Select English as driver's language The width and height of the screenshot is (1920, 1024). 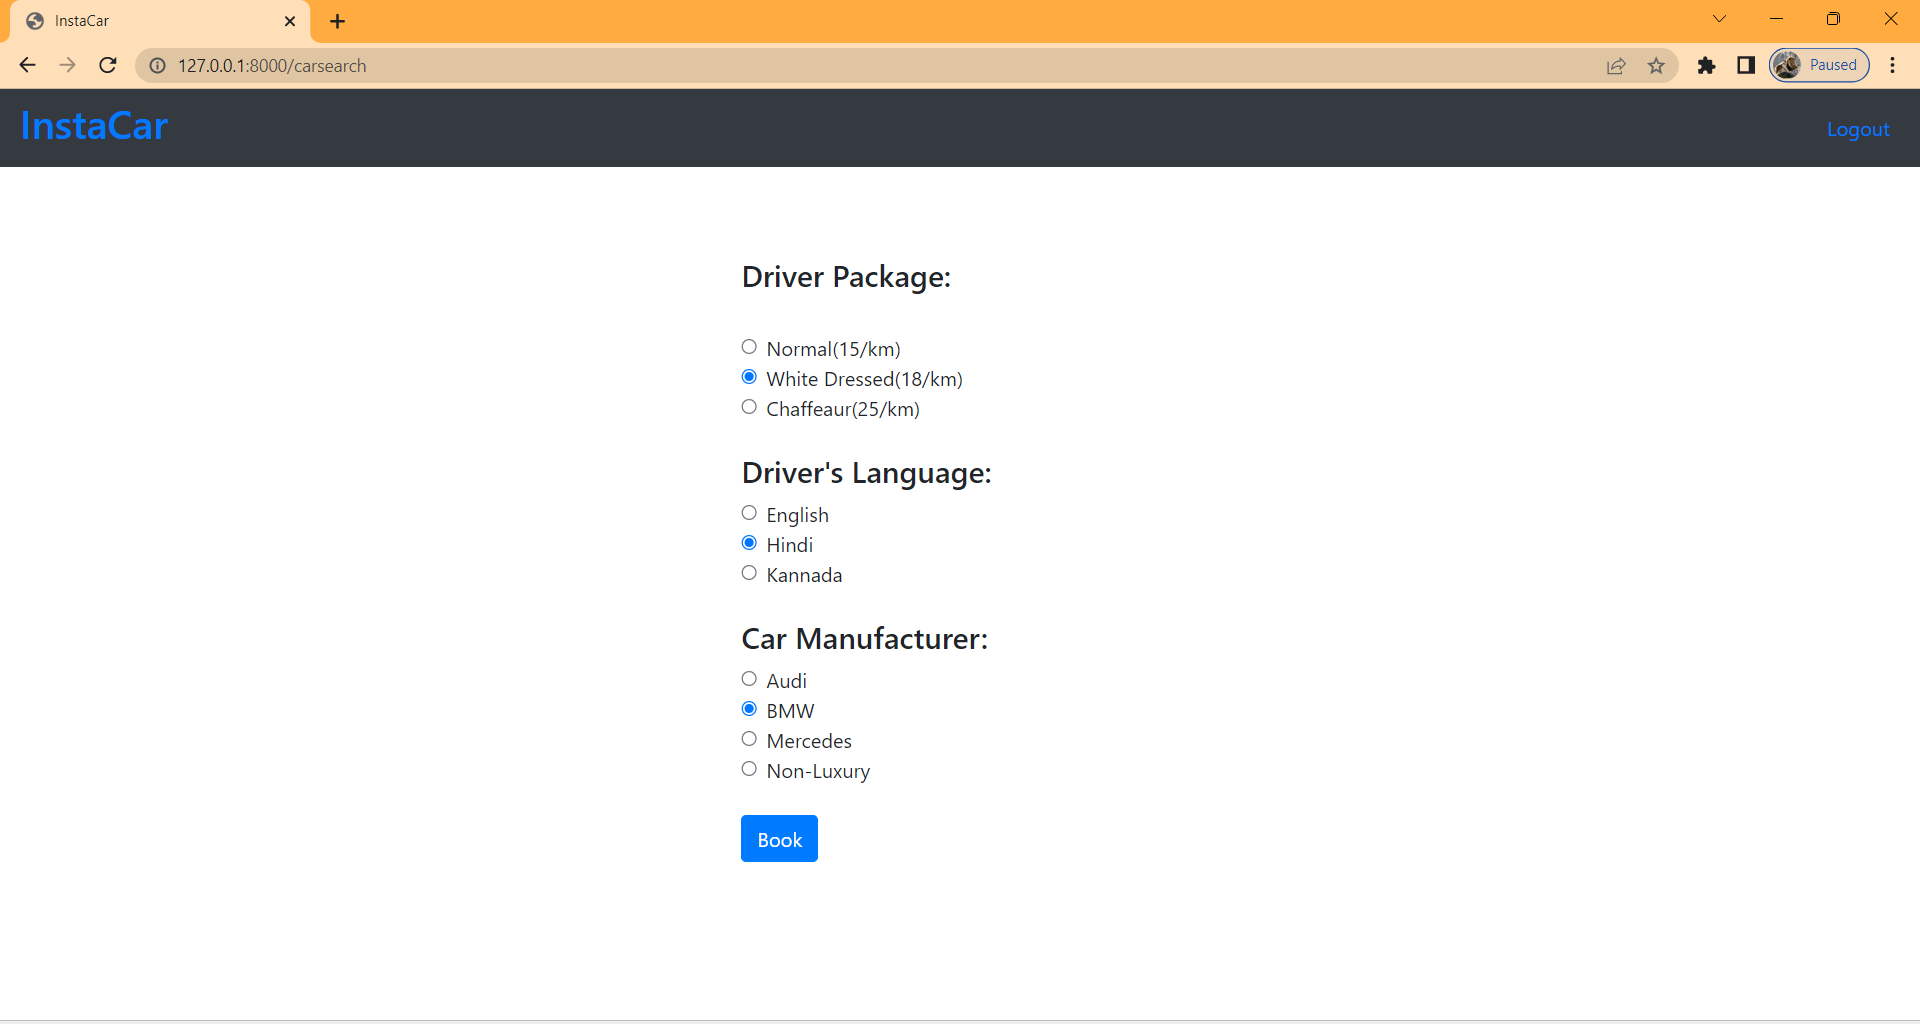[x=749, y=512]
